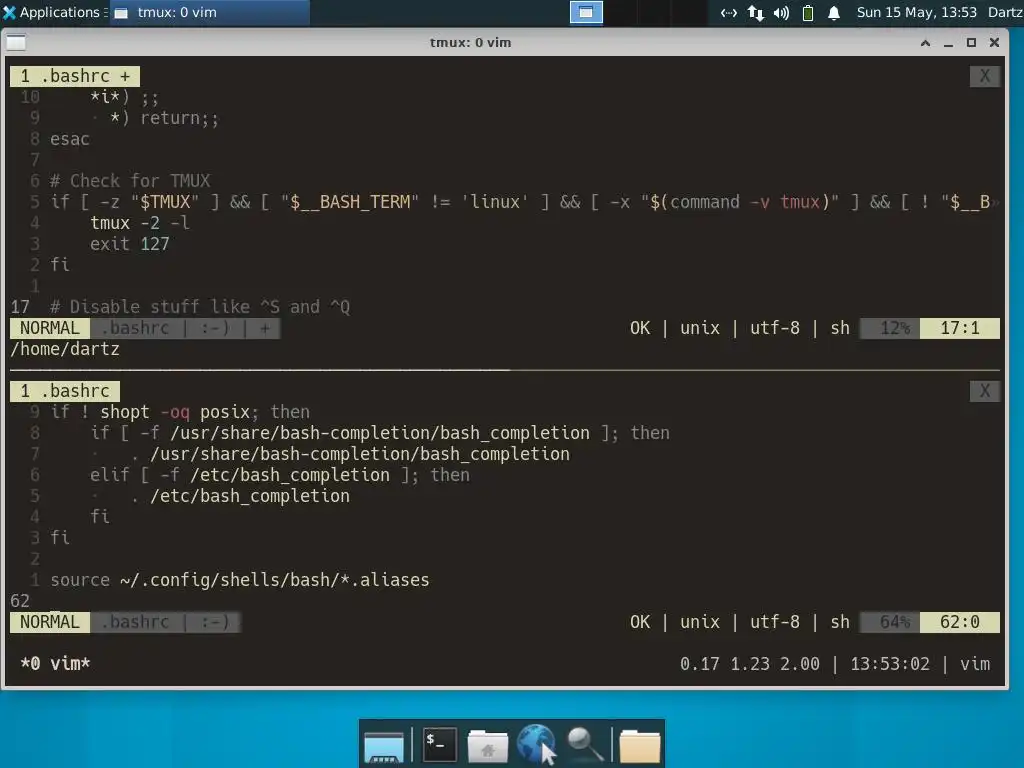Close the lower vim tab with X
The image size is (1024, 768).
pyautogui.click(x=985, y=391)
